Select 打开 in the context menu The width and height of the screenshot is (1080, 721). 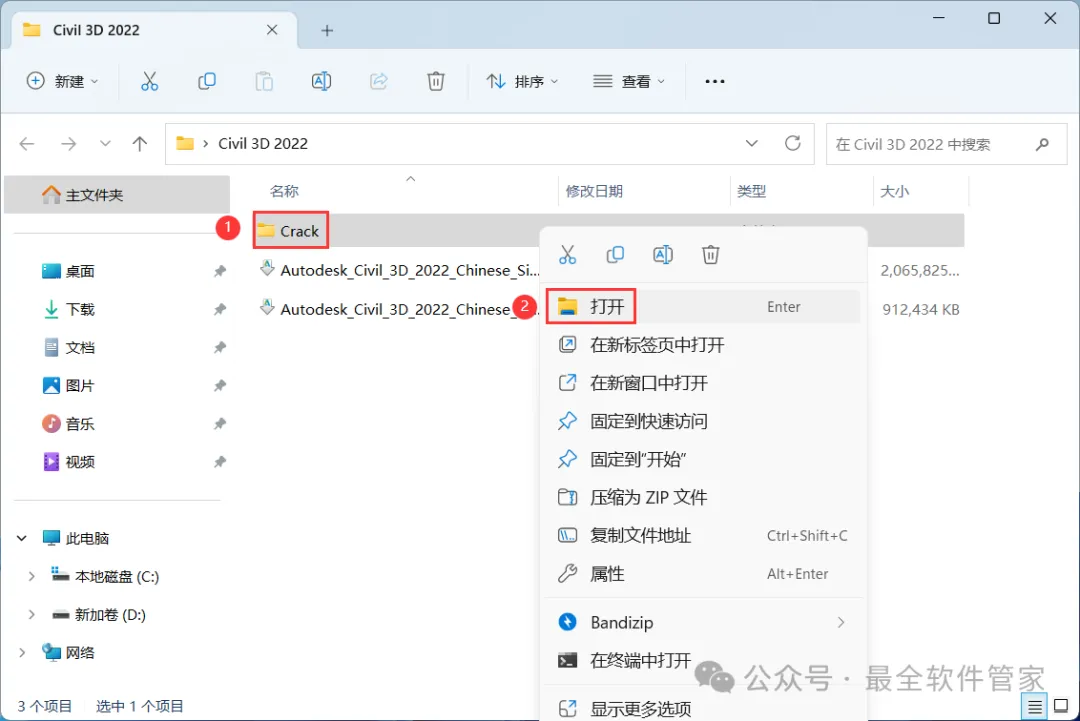(x=703, y=306)
